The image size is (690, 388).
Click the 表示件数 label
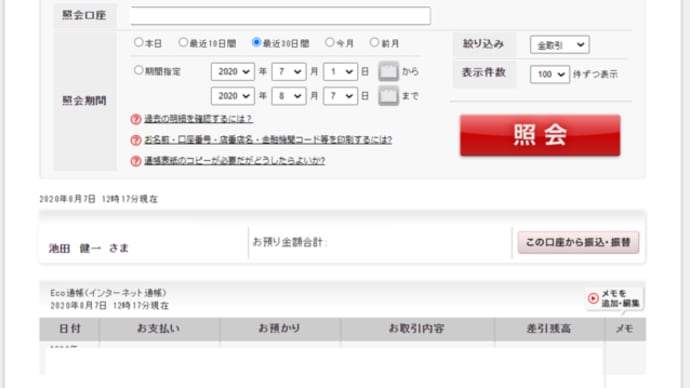click(x=483, y=73)
